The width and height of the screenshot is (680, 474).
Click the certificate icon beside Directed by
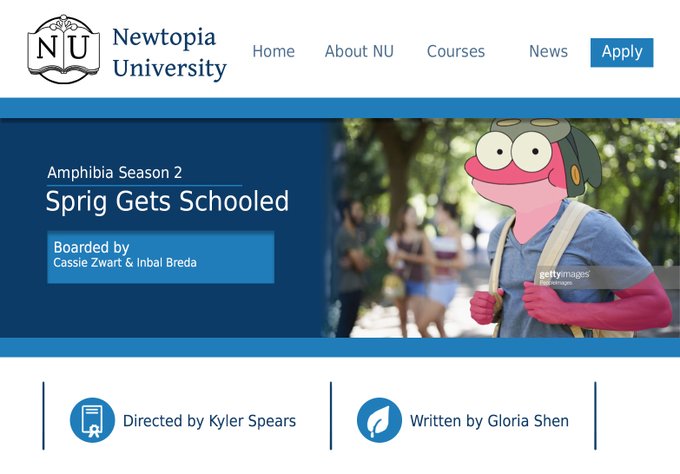(x=92, y=420)
